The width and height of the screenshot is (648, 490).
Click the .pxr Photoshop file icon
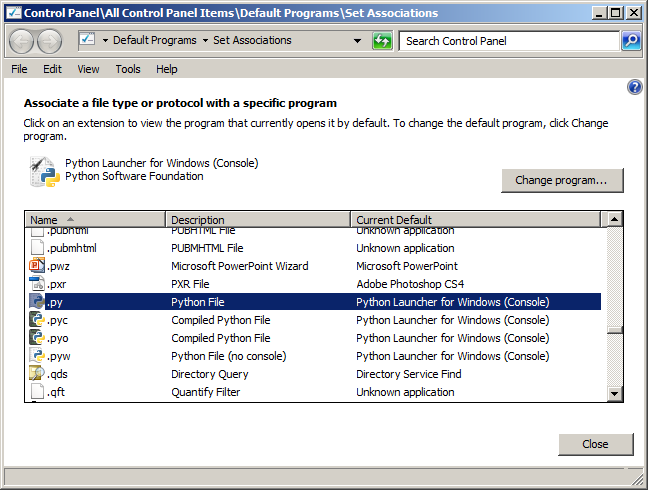click(x=37, y=283)
